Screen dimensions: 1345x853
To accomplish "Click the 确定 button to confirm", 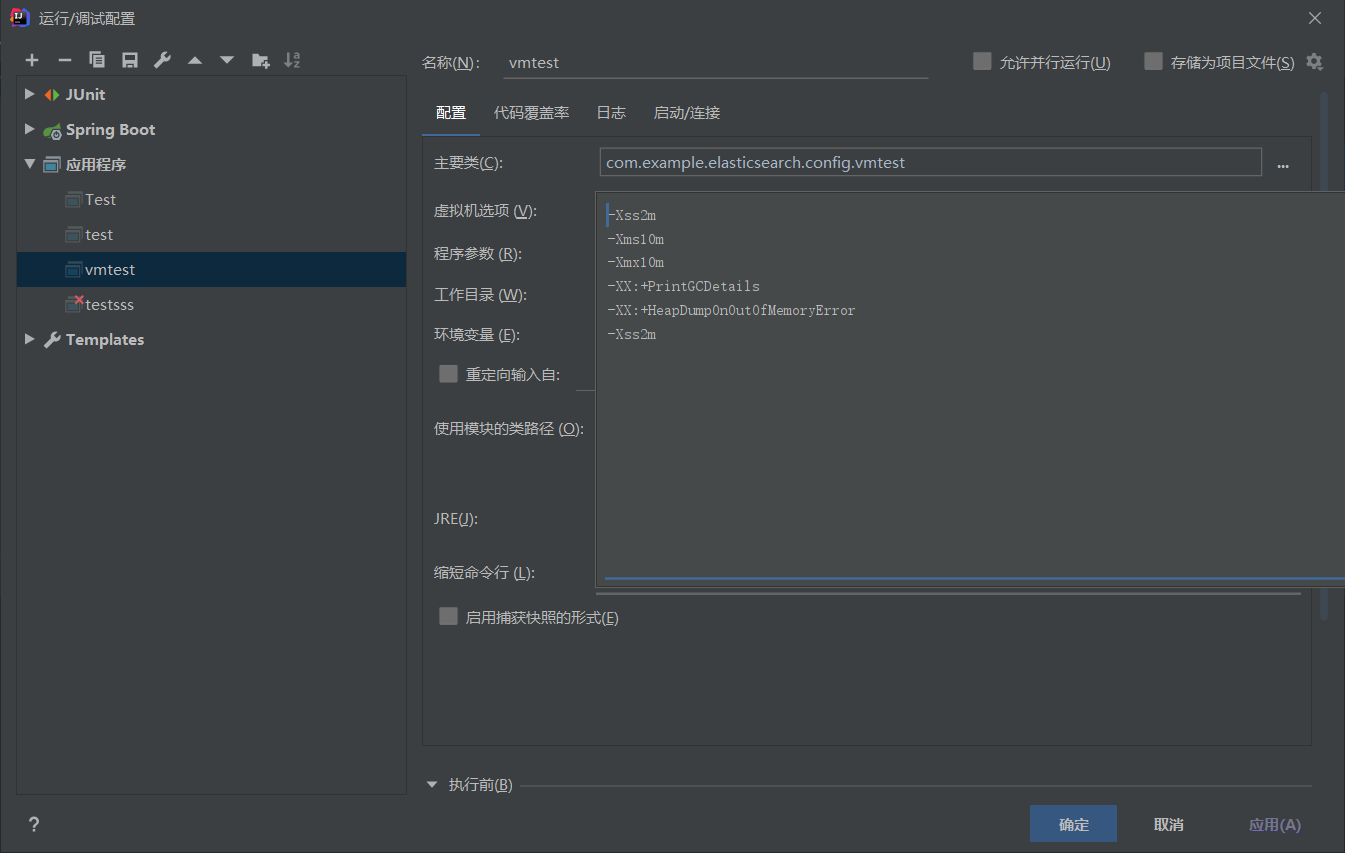I will [x=1073, y=823].
